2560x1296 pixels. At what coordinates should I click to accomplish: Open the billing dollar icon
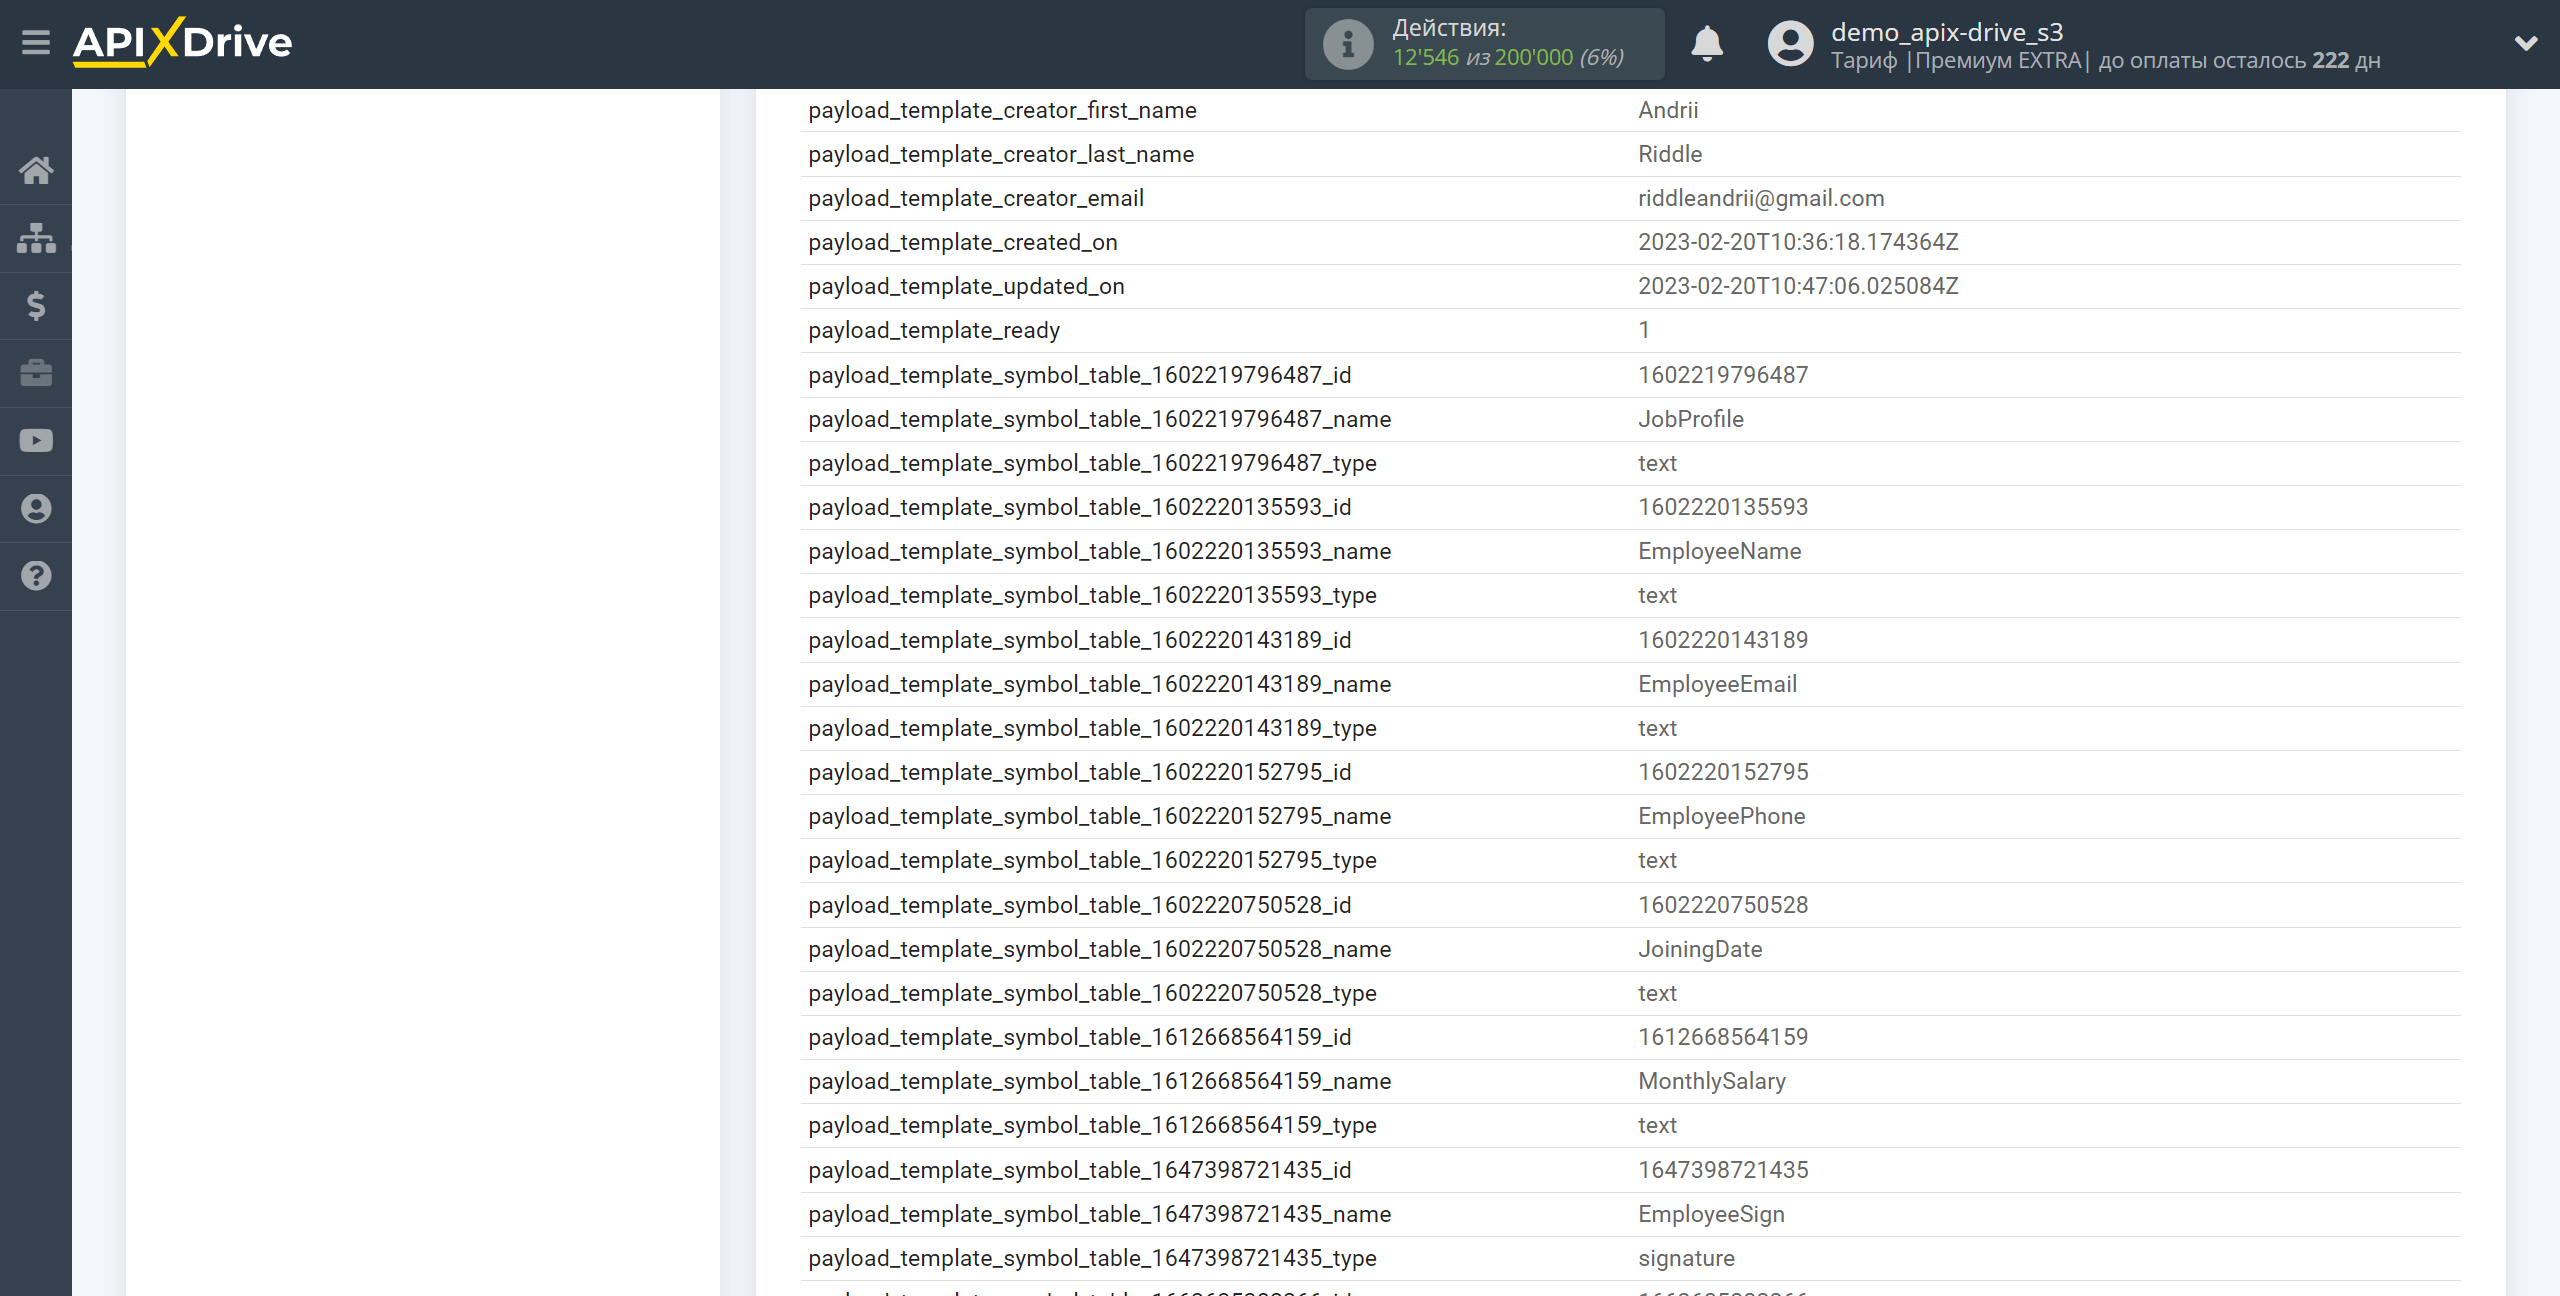tap(36, 305)
